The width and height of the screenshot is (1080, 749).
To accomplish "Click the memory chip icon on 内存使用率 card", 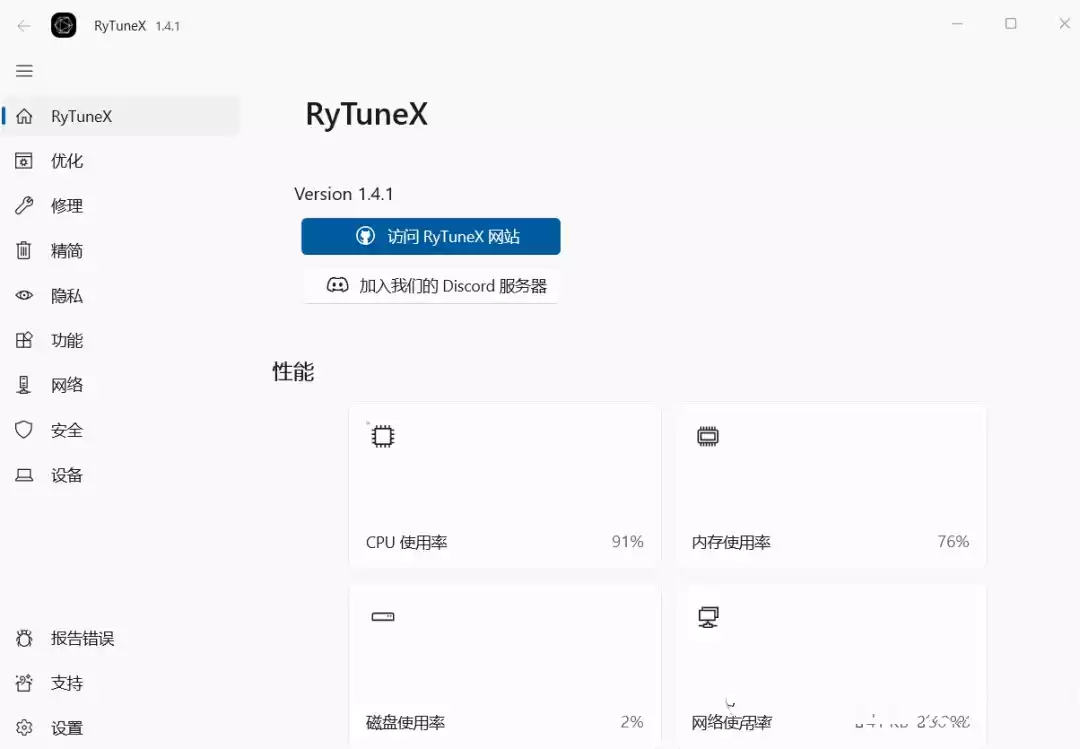I will point(708,435).
